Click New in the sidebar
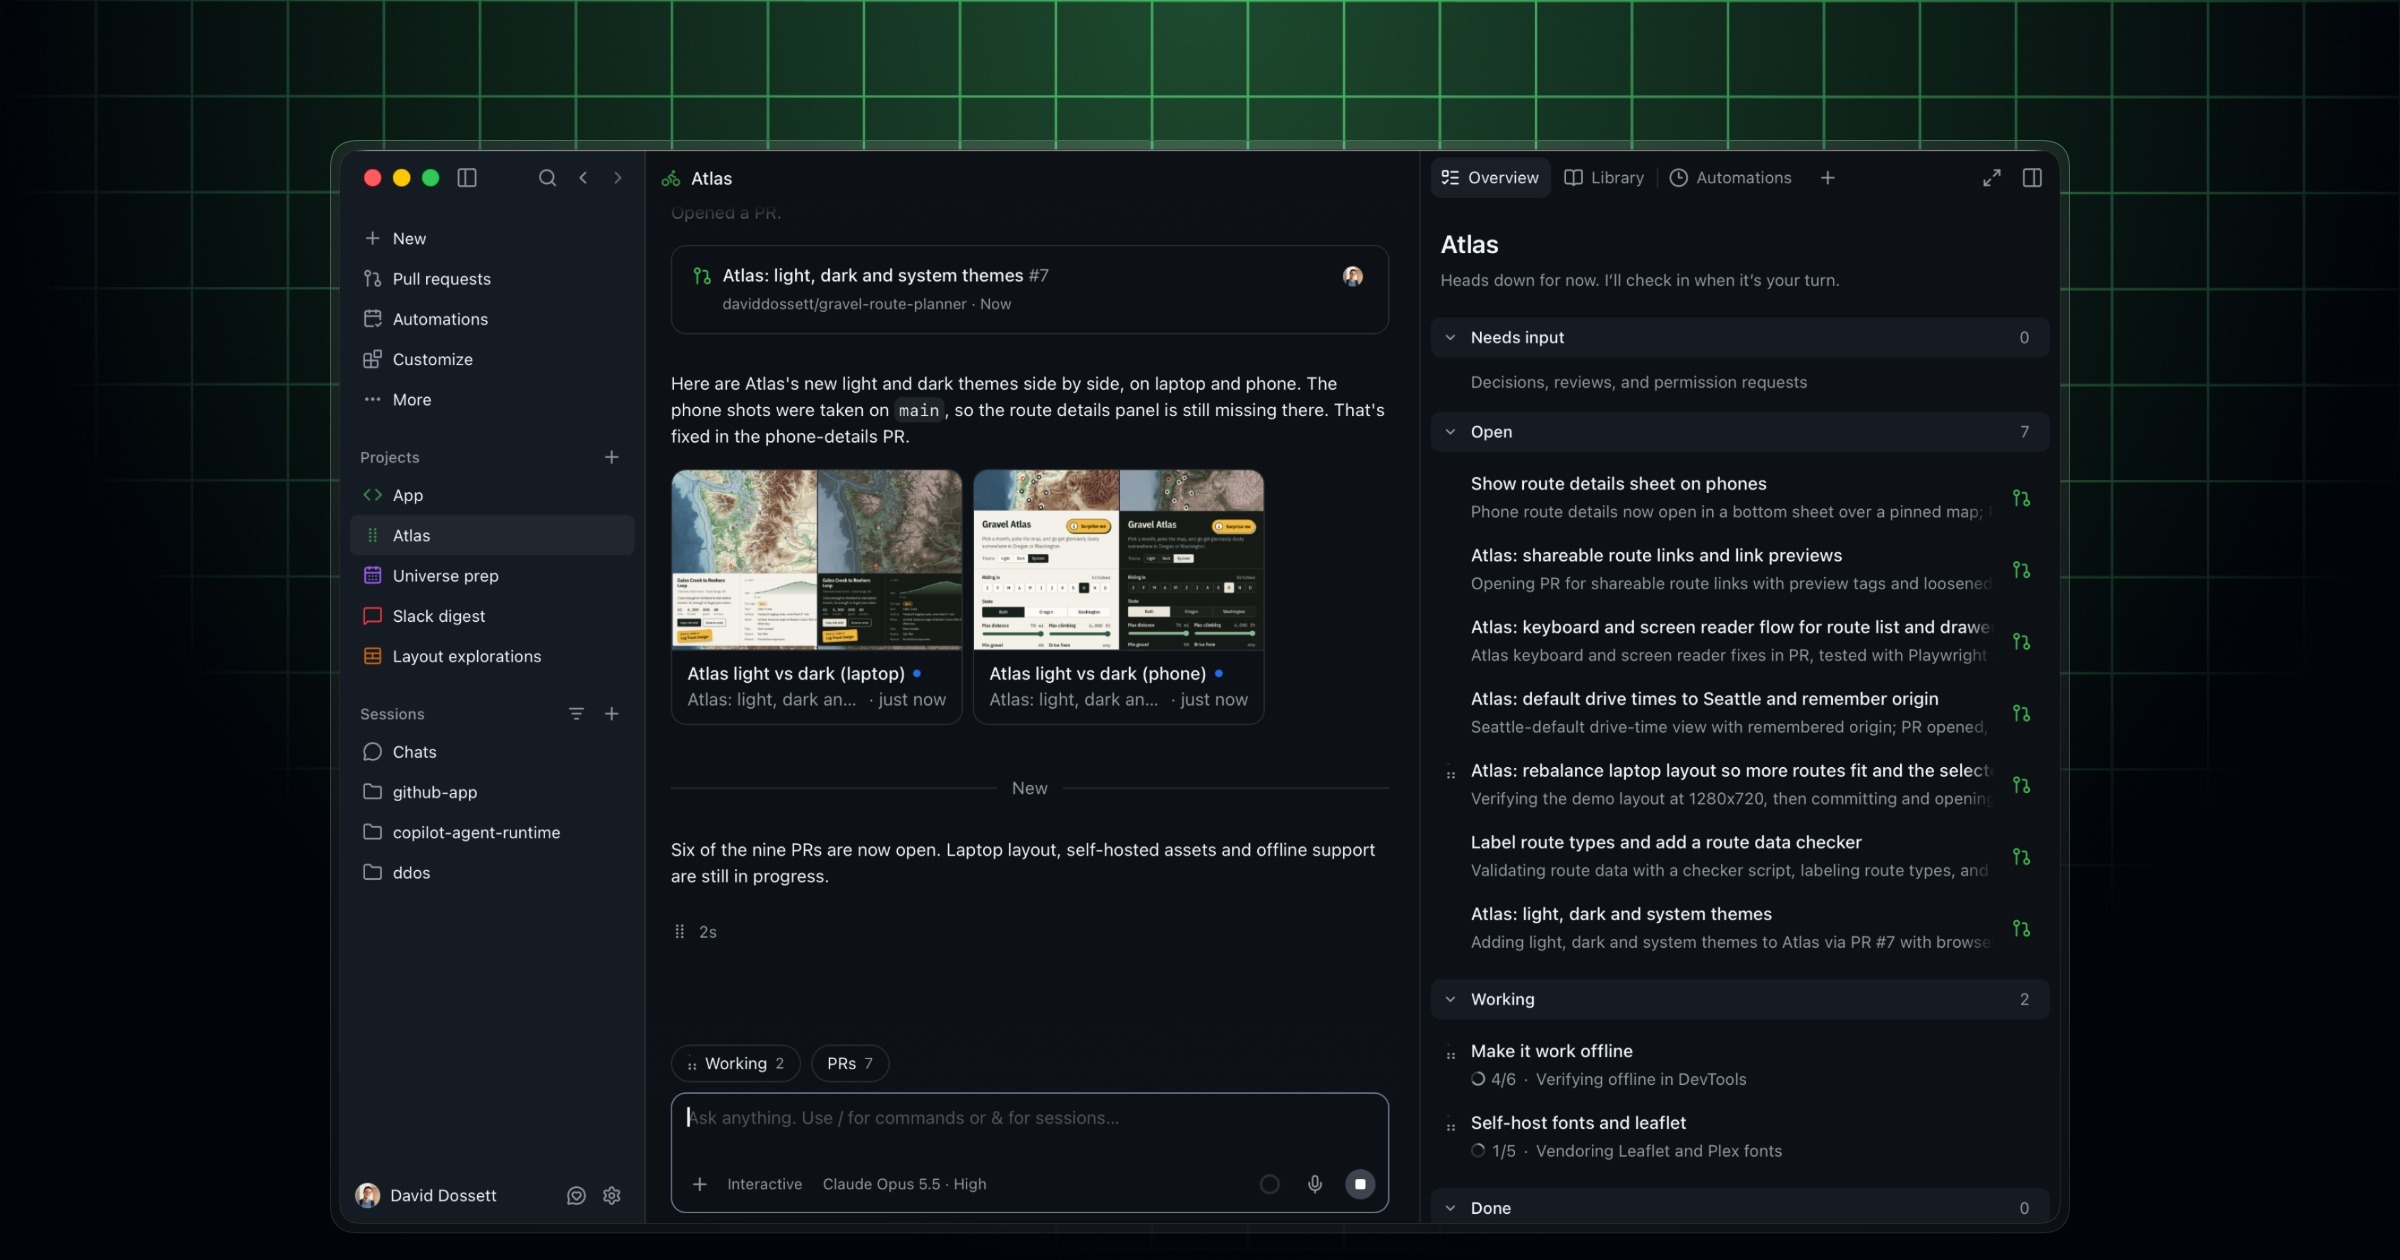2400x1260 pixels. pos(492,239)
